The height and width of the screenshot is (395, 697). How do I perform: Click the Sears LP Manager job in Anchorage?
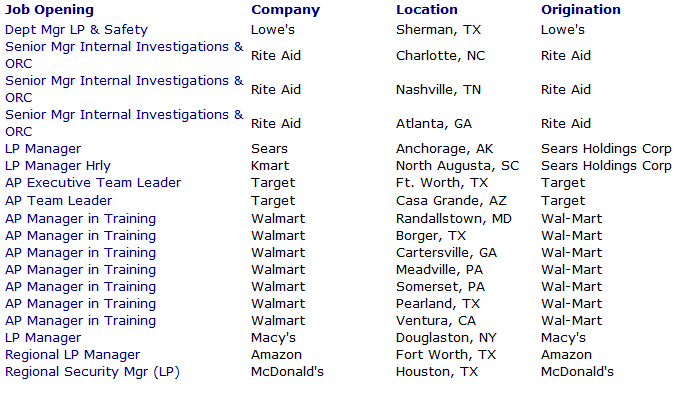pos(43,149)
